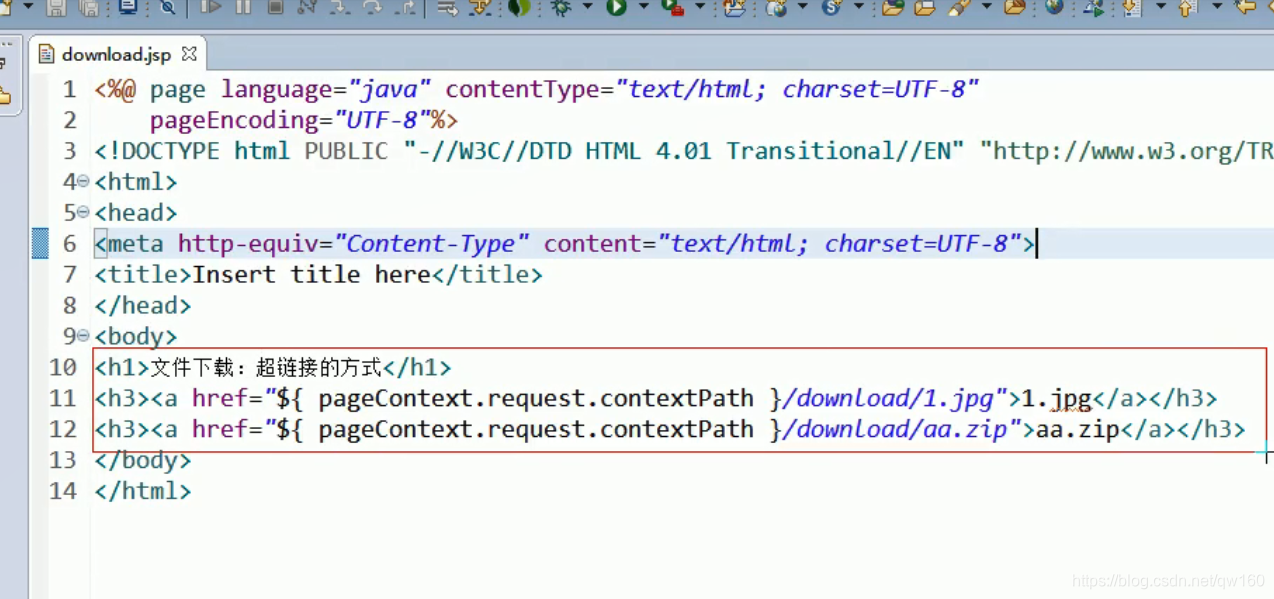Click the blue marker beside line 6
The image size is (1274, 599).
pos(40,243)
